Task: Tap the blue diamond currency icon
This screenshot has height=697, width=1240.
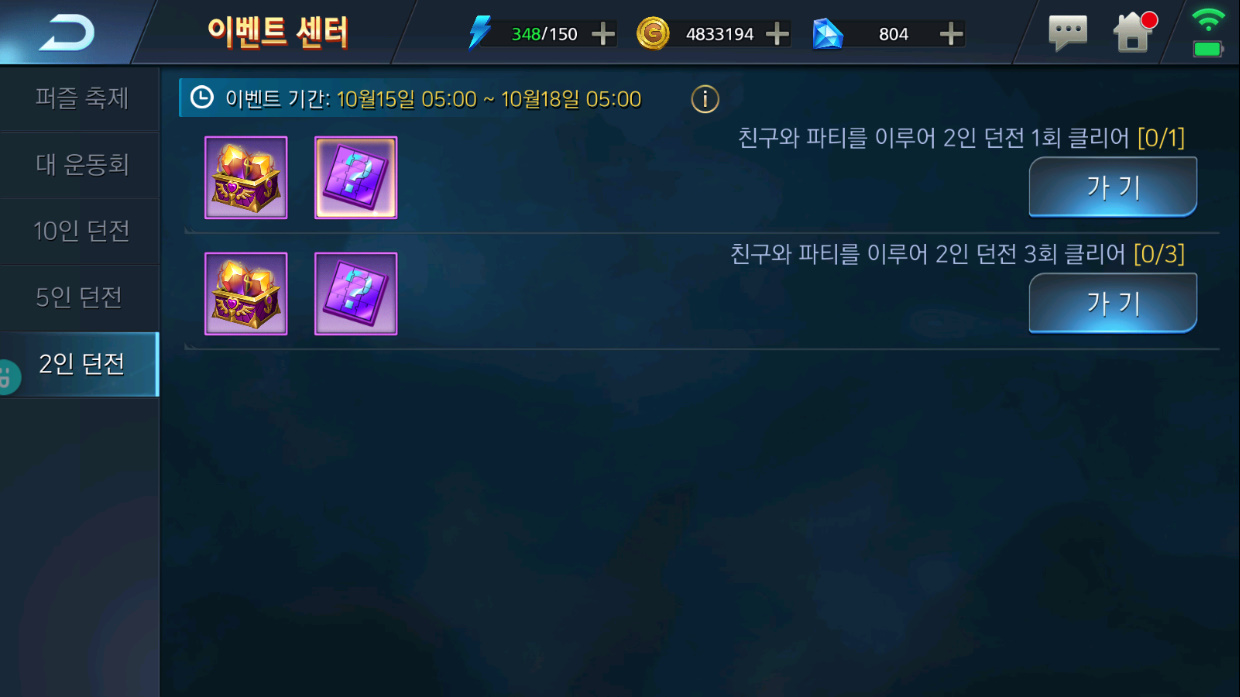Action: click(x=827, y=34)
